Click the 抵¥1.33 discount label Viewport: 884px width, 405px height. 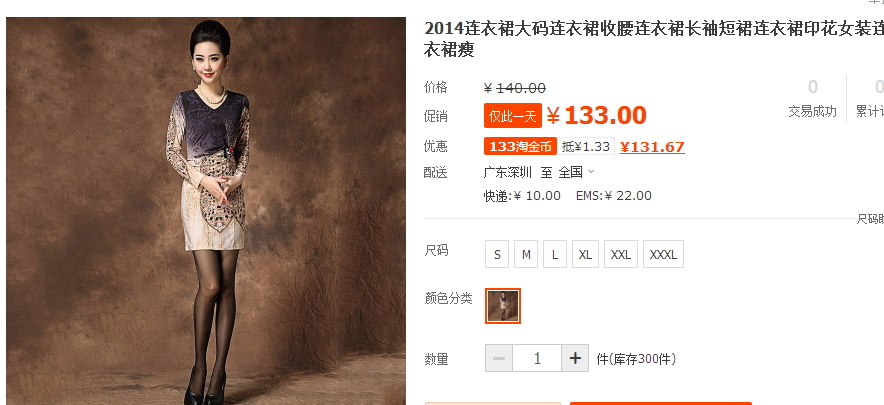click(x=586, y=147)
